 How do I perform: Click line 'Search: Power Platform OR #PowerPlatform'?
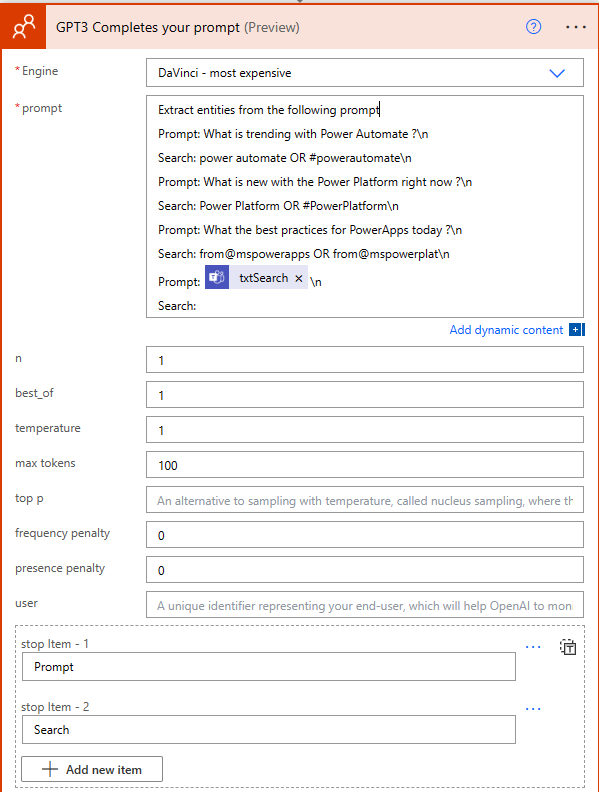(x=278, y=206)
